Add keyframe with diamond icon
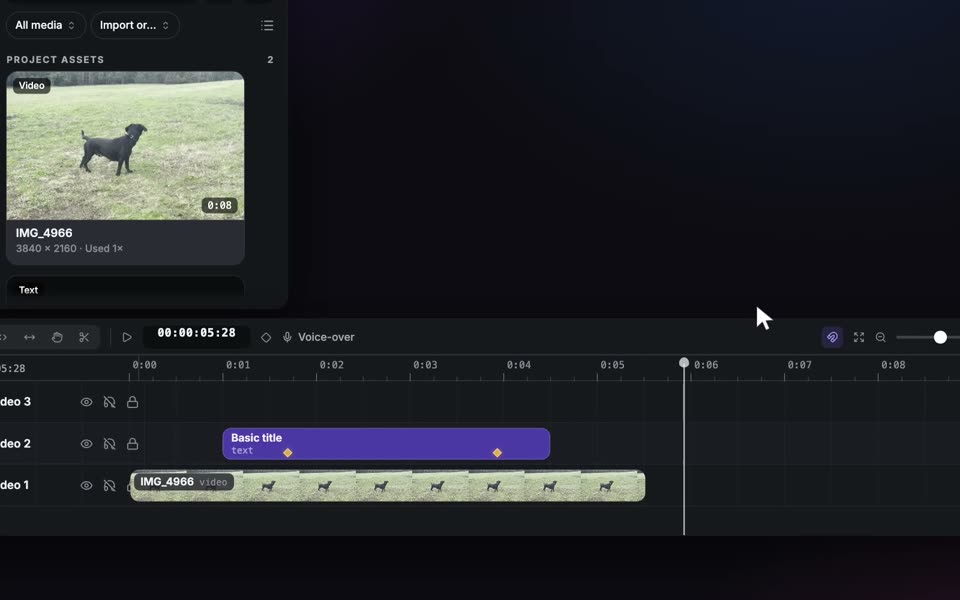Screen dimensions: 960x600 266,337
